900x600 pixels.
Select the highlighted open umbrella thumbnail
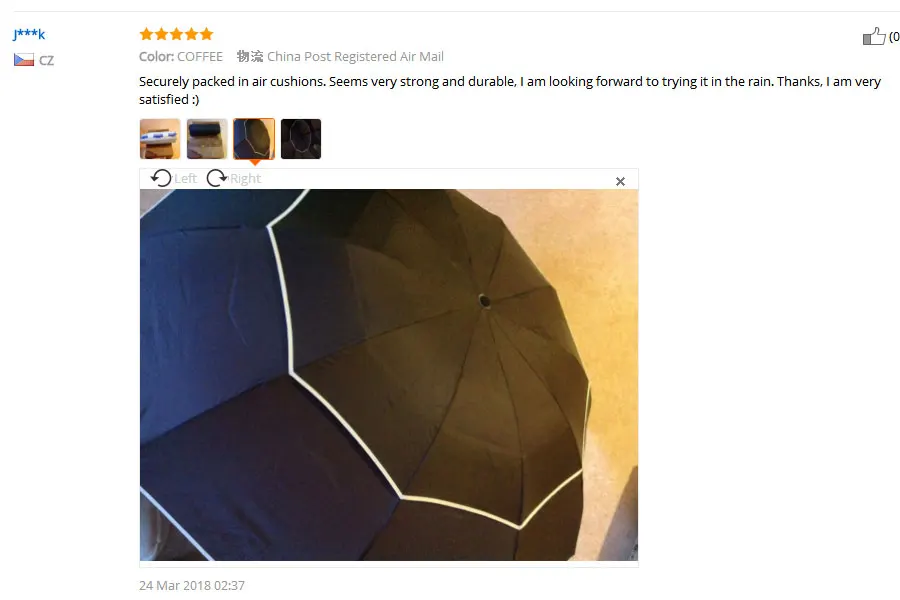(254, 138)
